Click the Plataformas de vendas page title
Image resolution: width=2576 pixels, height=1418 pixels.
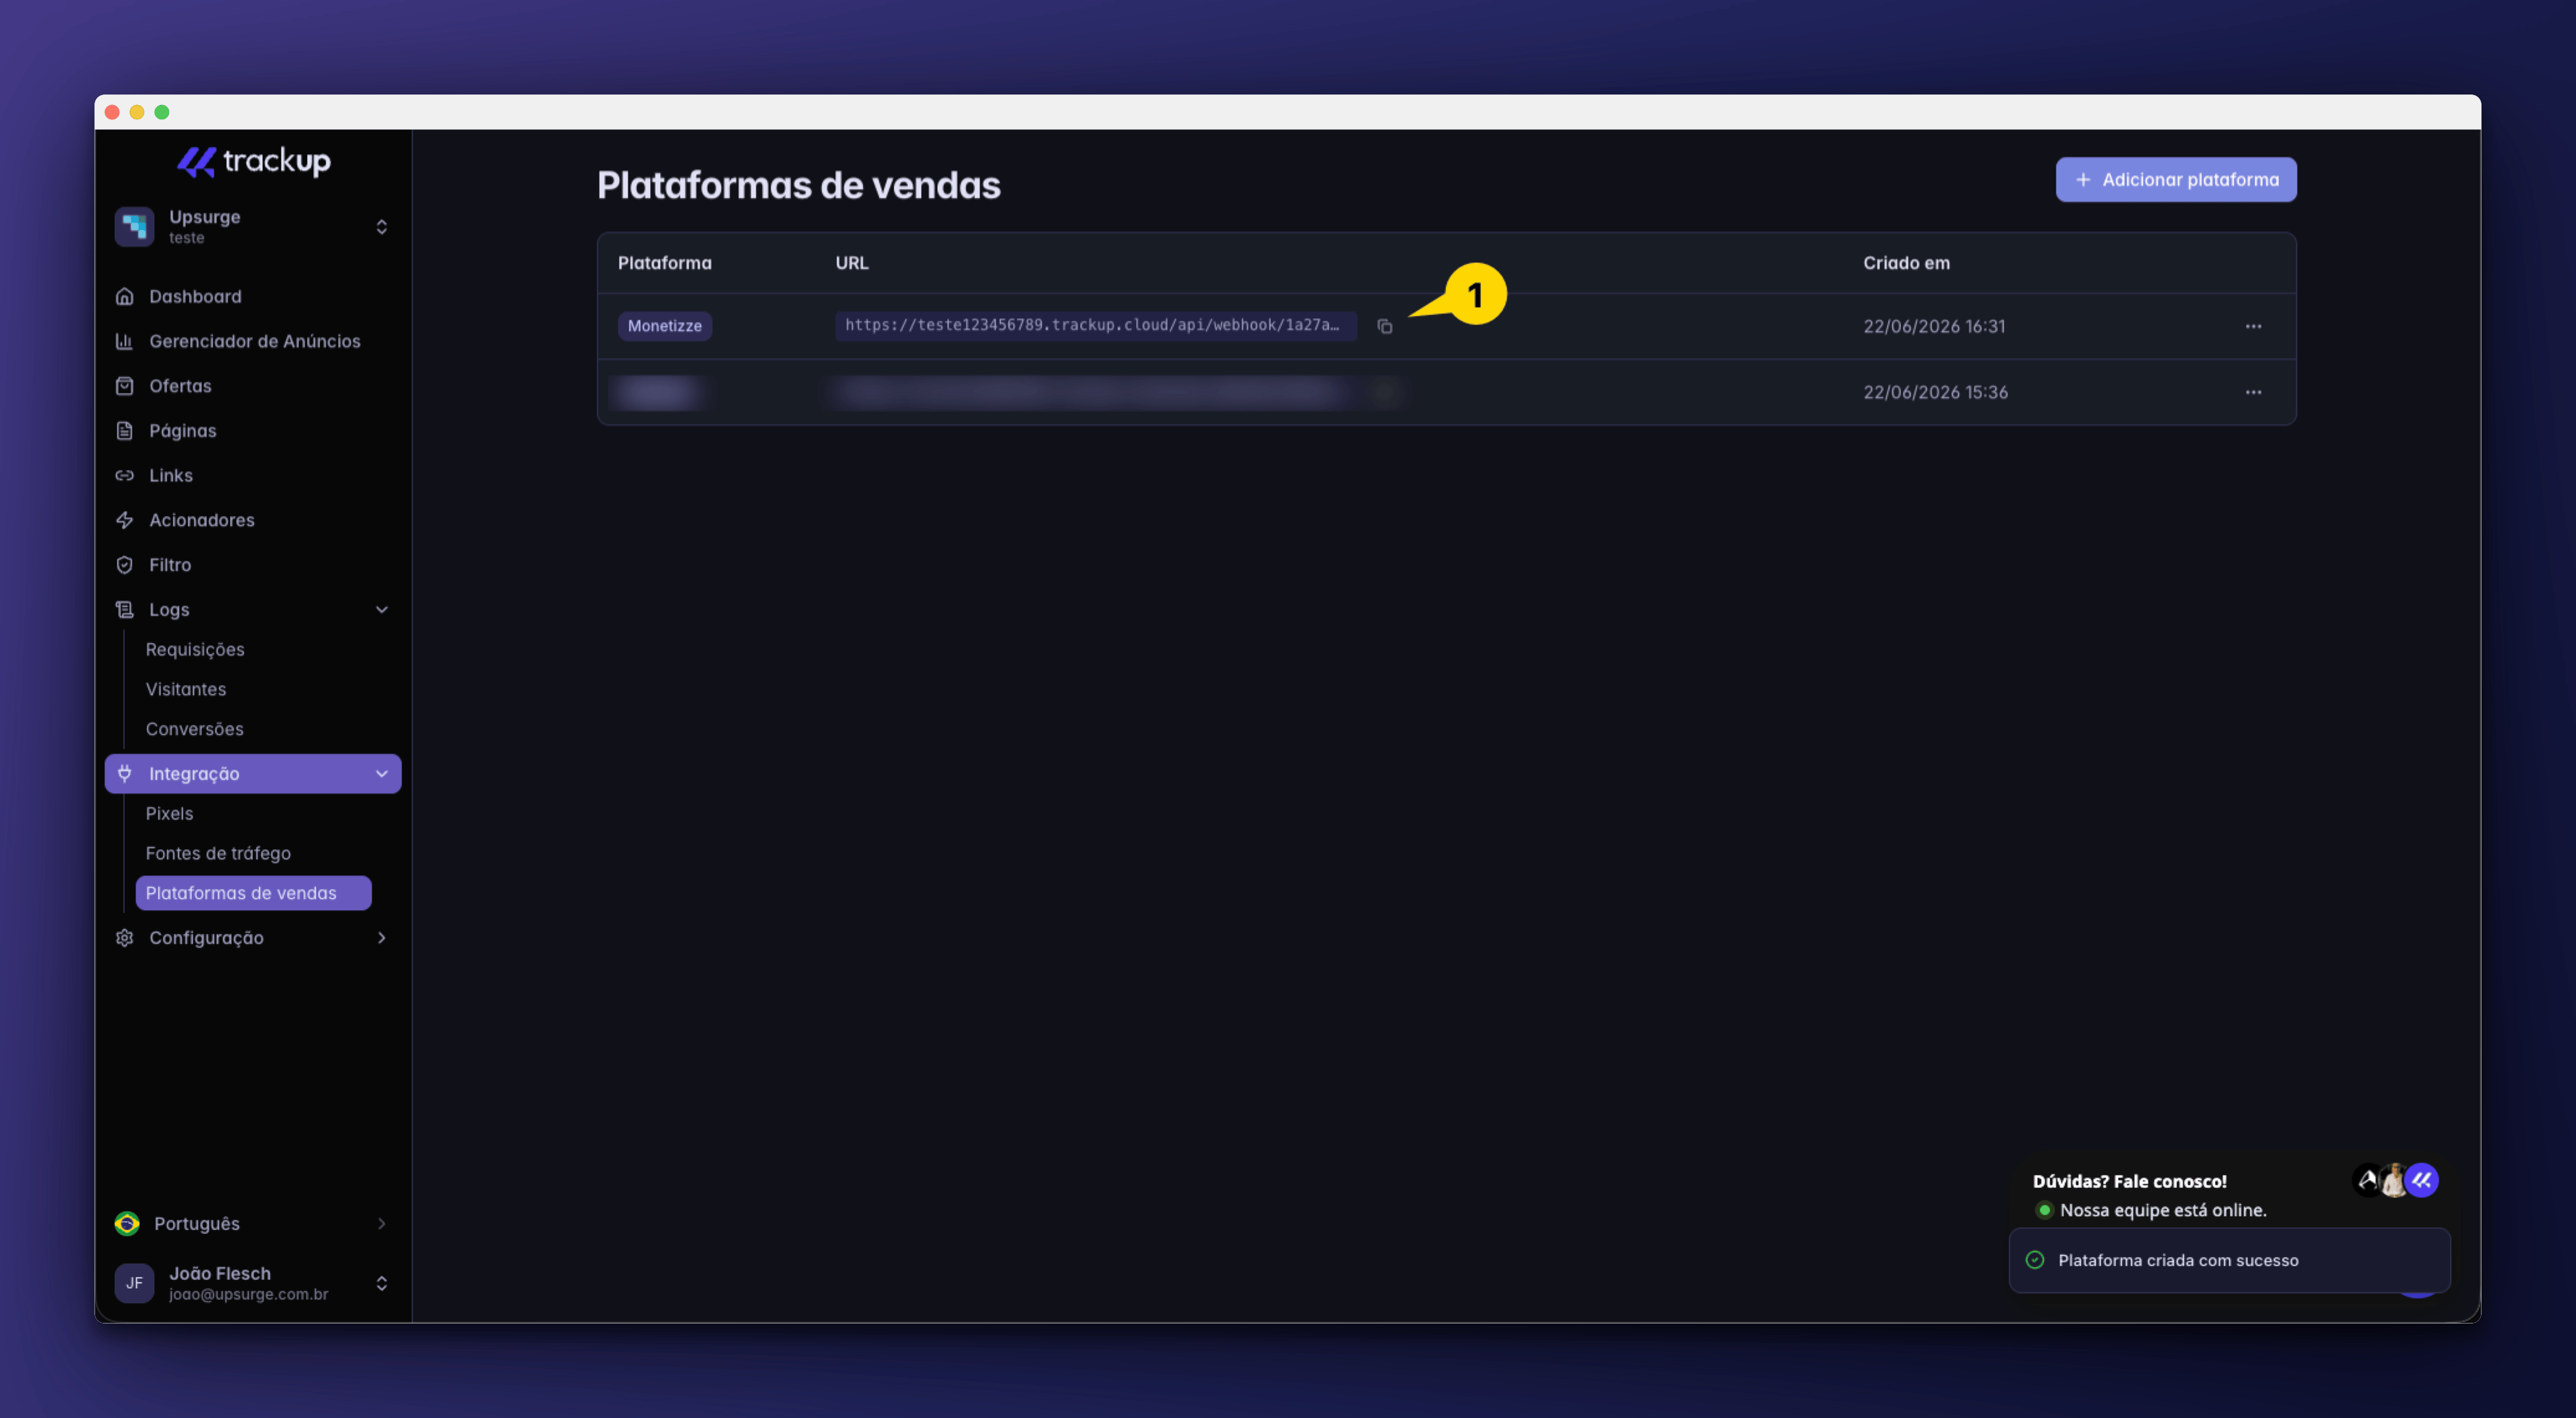pos(799,185)
